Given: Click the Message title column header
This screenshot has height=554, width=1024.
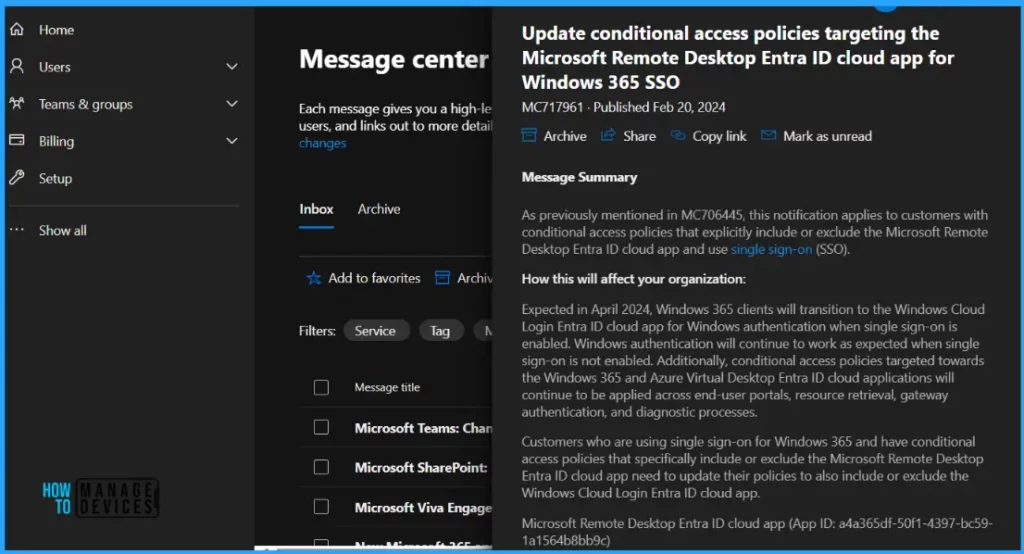Looking at the screenshot, I should [x=387, y=387].
